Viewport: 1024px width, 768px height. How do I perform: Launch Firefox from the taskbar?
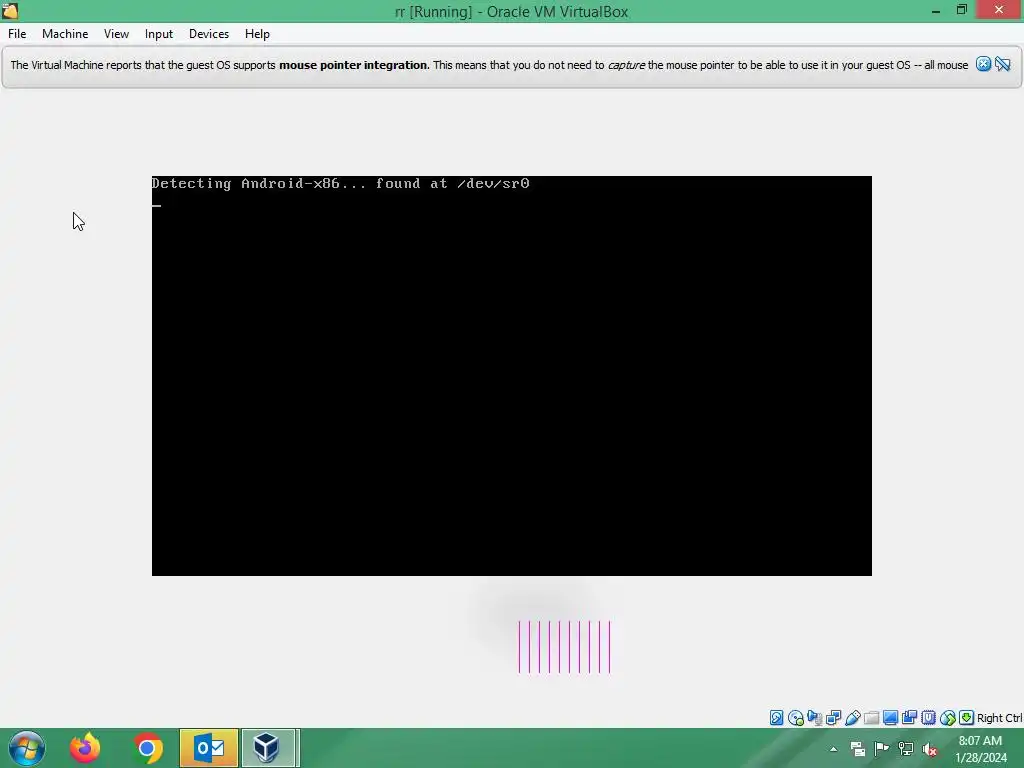tap(85, 748)
